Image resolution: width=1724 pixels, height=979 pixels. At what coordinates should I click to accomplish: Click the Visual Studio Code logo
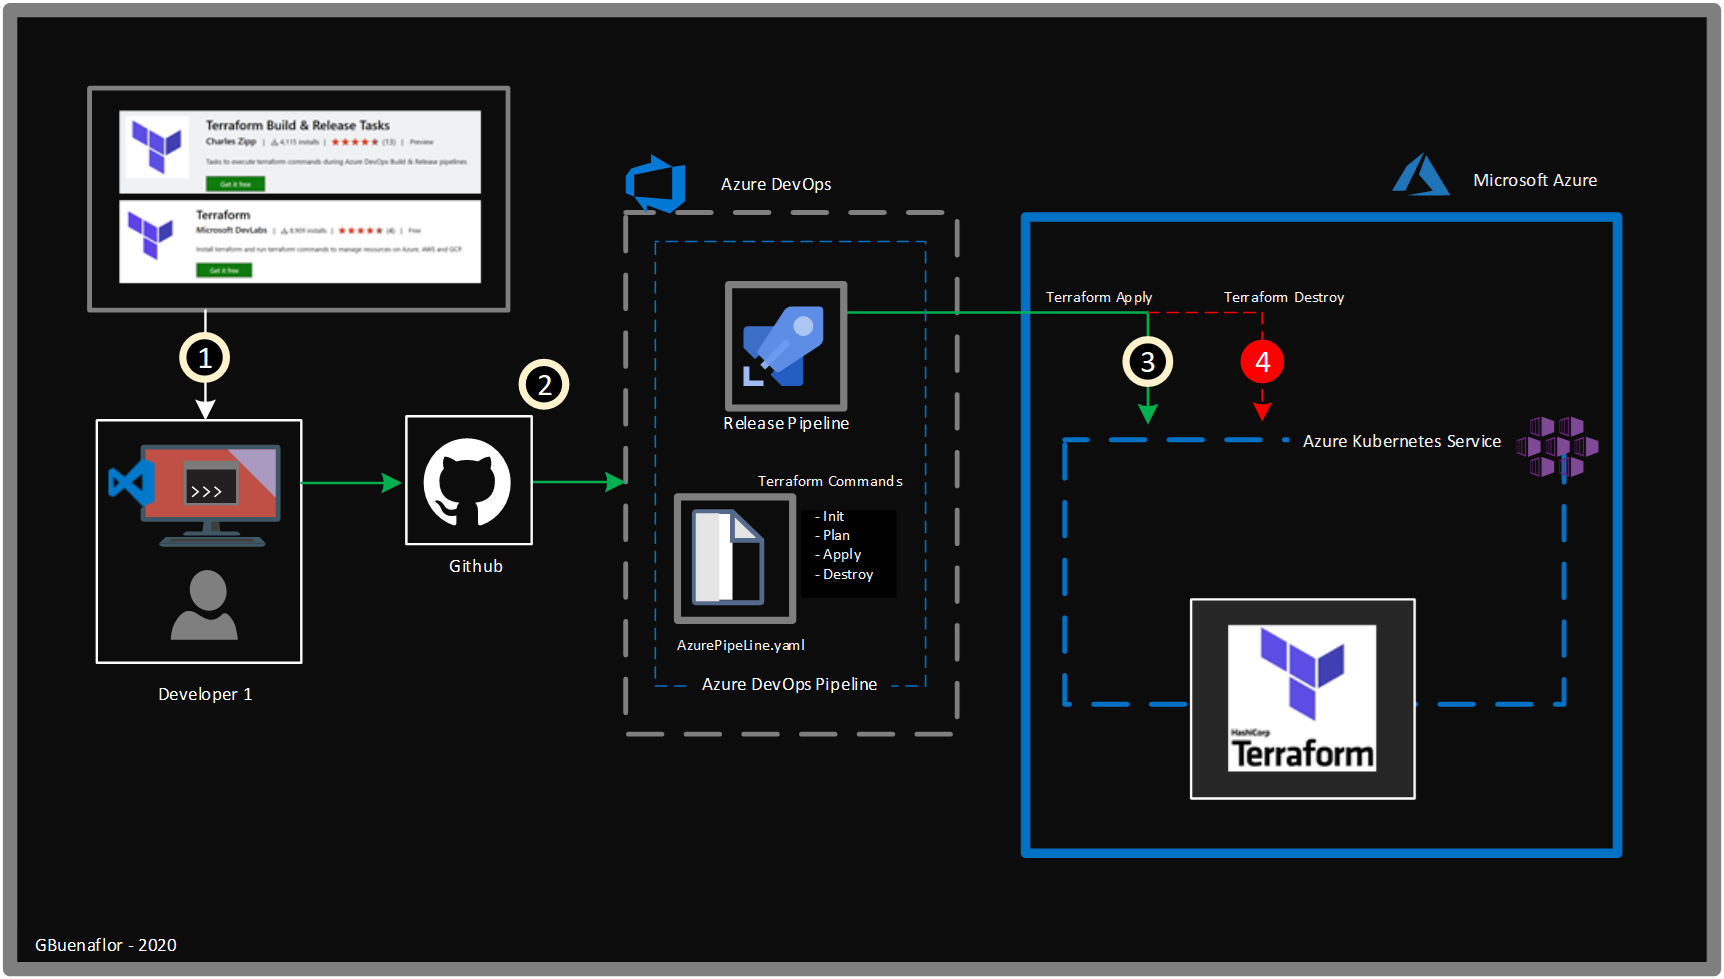point(131,482)
